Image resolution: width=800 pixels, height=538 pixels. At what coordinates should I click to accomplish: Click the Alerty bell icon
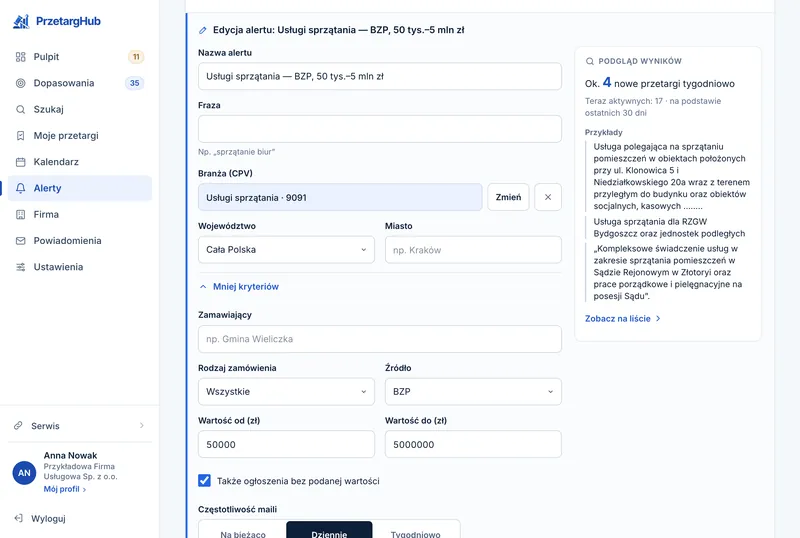tap(20, 188)
